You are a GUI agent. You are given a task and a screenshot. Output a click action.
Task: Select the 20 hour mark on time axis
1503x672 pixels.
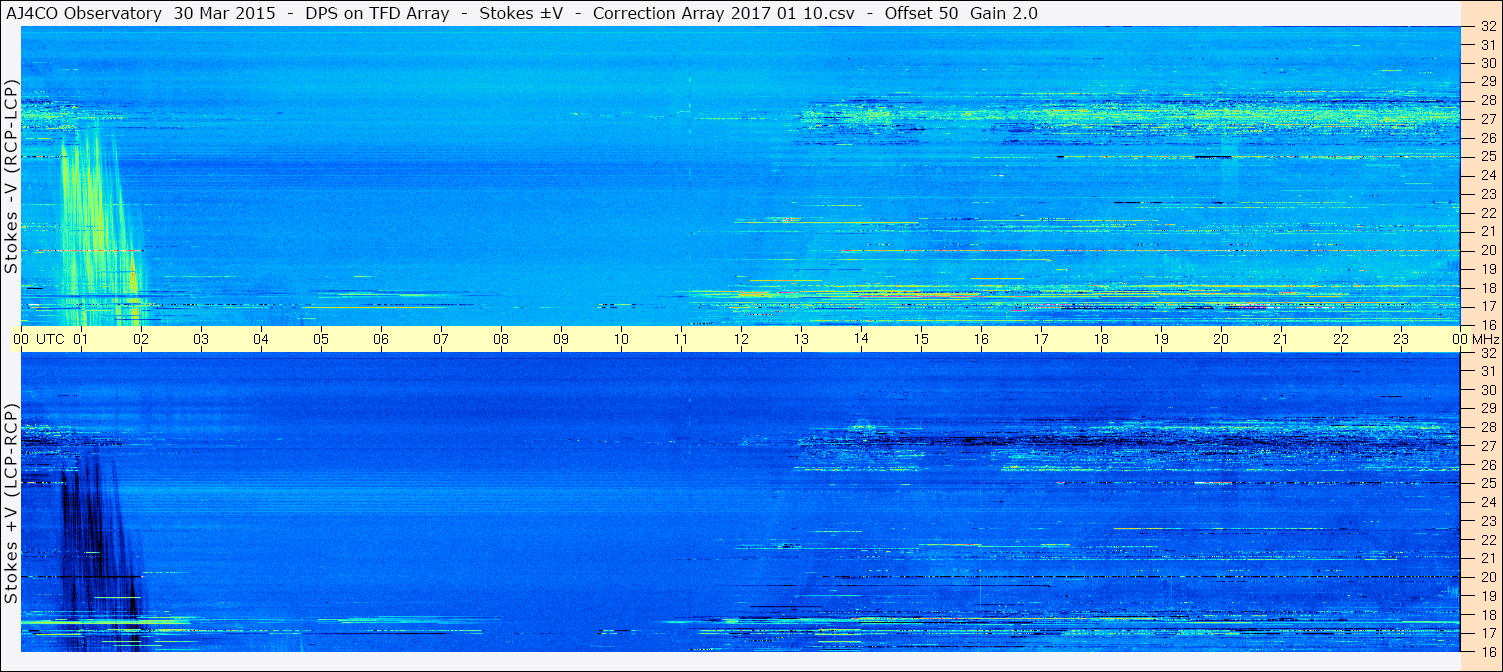tap(1221, 339)
